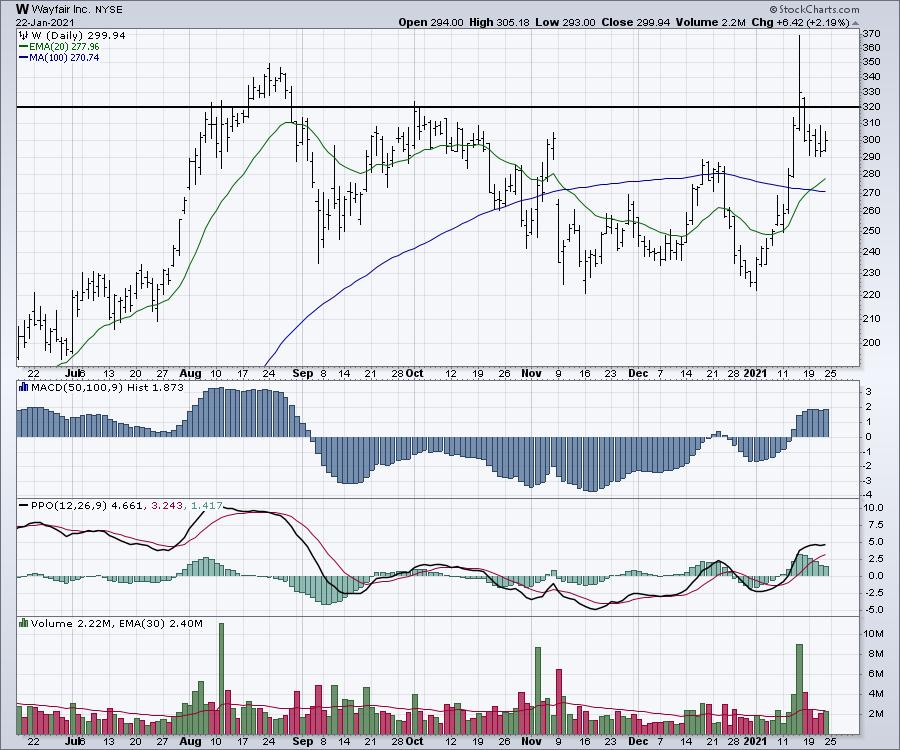This screenshot has width=900, height=750.
Task: Click the 22-Jan-2021 date label
Action: click(44, 22)
